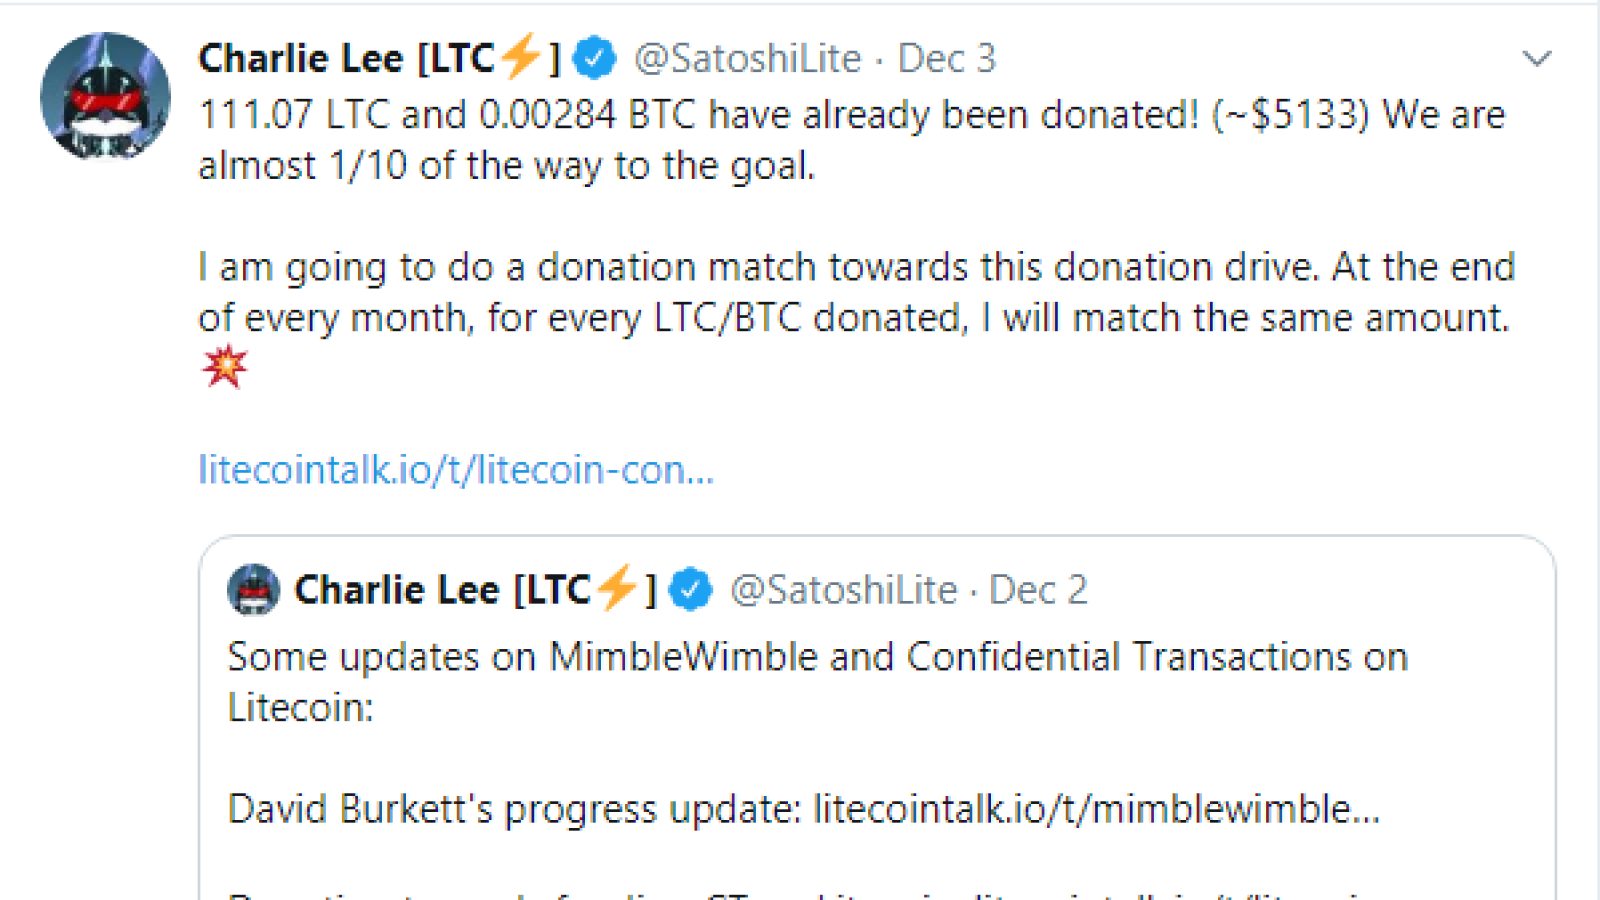1600x900 pixels.
Task: Click the Dec 3 timestamp
Action: [946, 58]
